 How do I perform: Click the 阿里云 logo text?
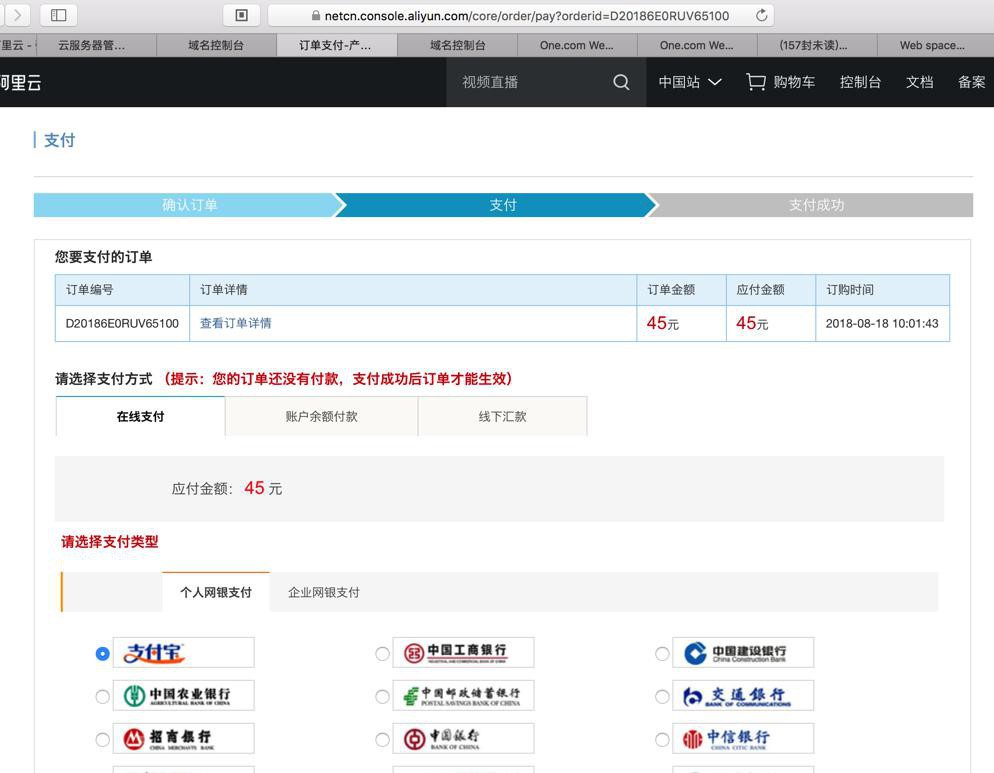21,82
